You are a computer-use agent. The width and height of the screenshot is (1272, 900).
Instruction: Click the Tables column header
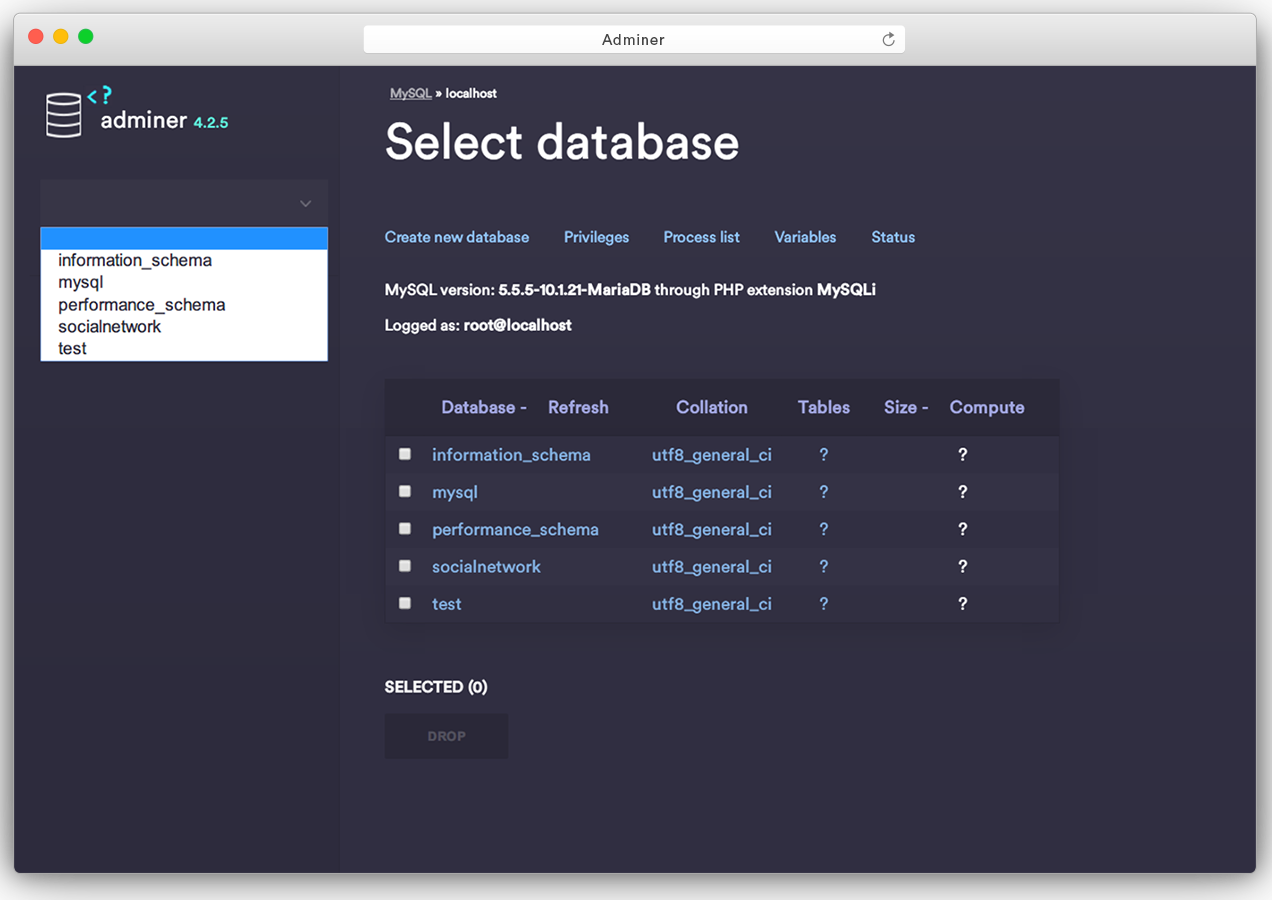(824, 407)
